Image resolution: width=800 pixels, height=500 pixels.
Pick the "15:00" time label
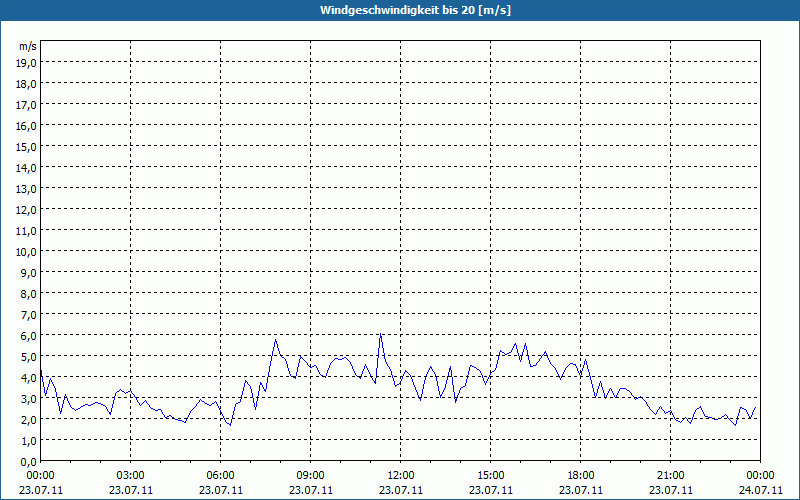click(491, 476)
